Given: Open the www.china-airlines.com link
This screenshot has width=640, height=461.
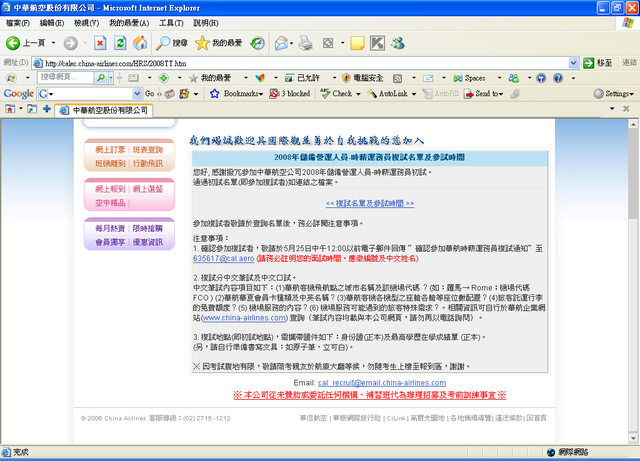Looking at the screenshot, I should point(244,318).
